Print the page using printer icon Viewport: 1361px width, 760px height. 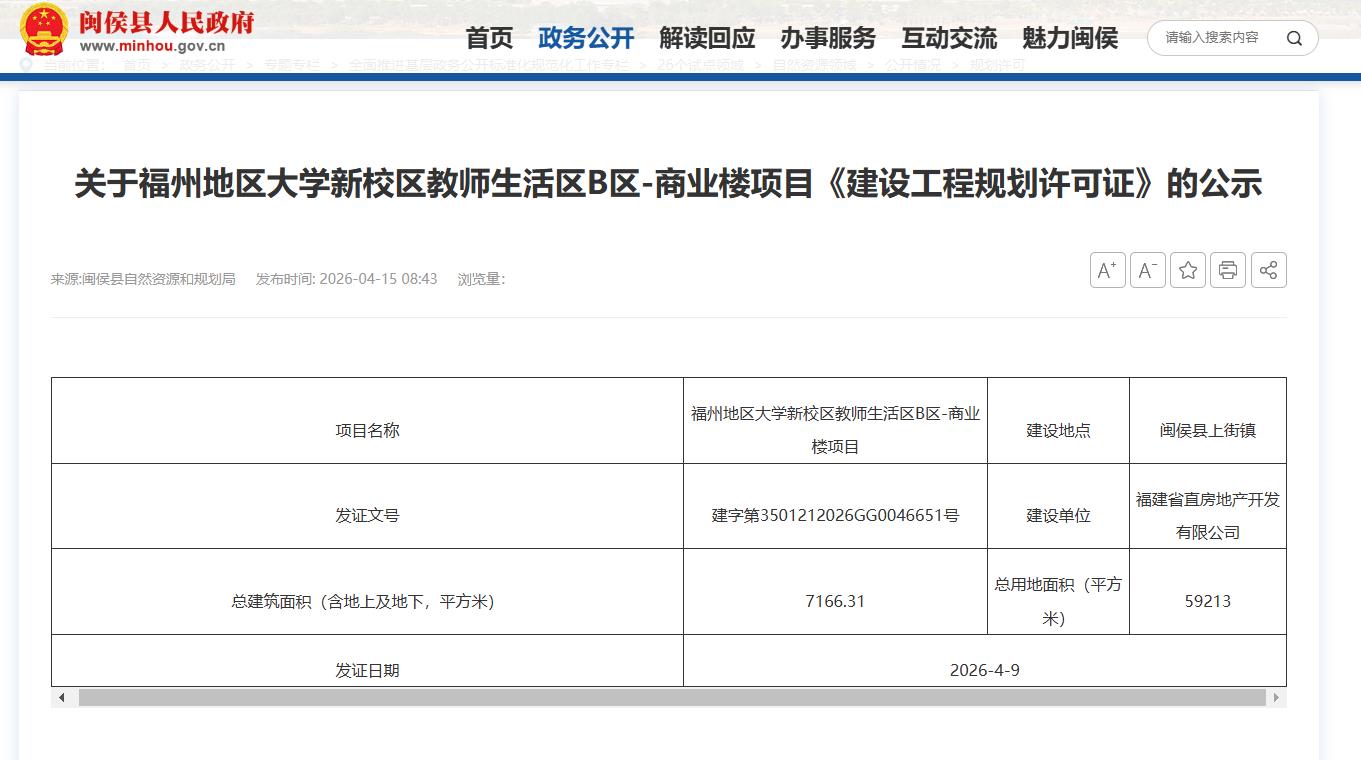(x=1228, y=270)
